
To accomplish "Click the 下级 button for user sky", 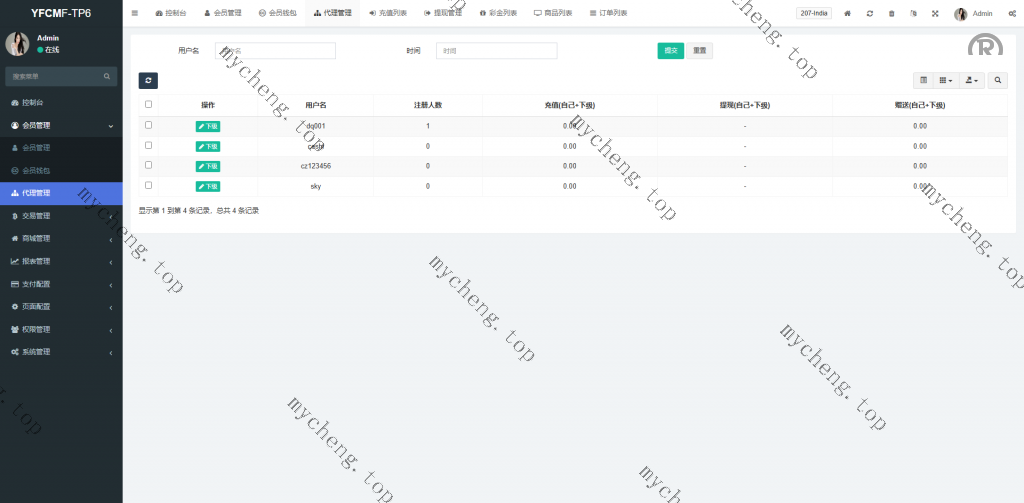I will 208,186.
